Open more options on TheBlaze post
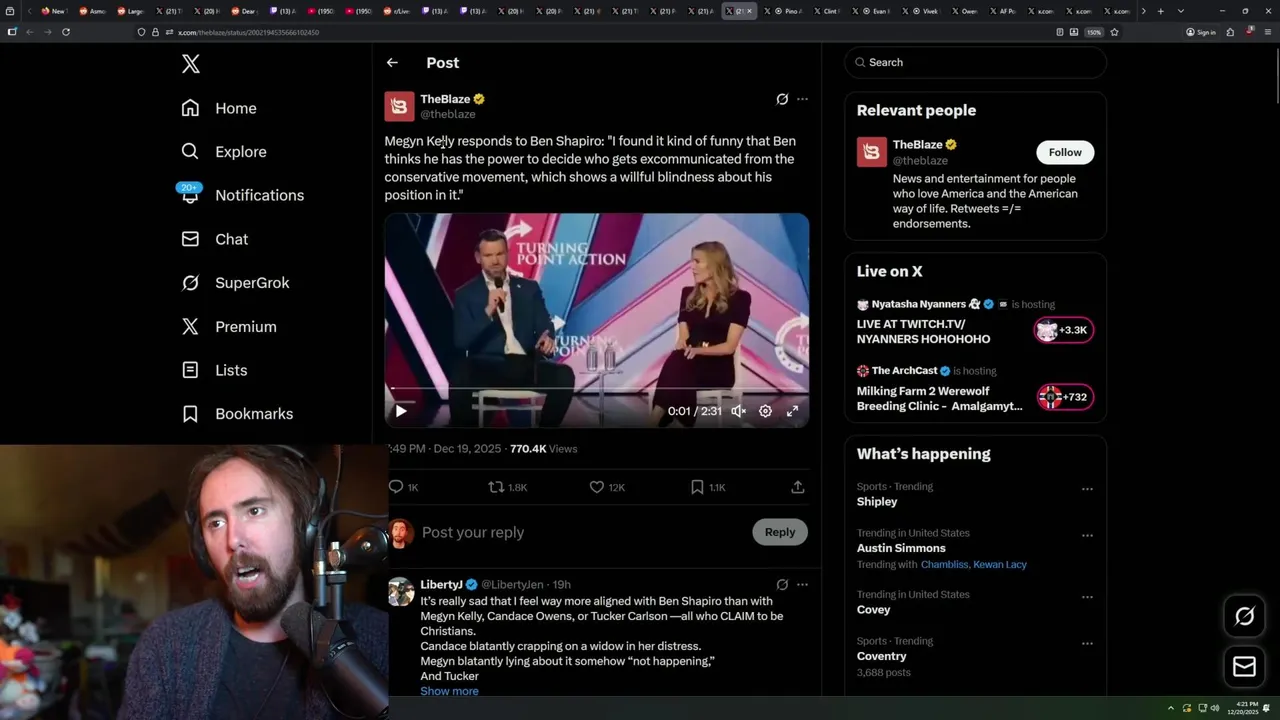The image size is (1280, 720). 802,99
